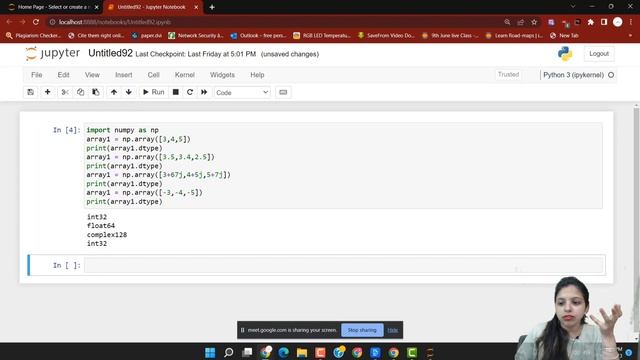
Task: Rename the notebook by clicking Untitled92
Action: 110,53
